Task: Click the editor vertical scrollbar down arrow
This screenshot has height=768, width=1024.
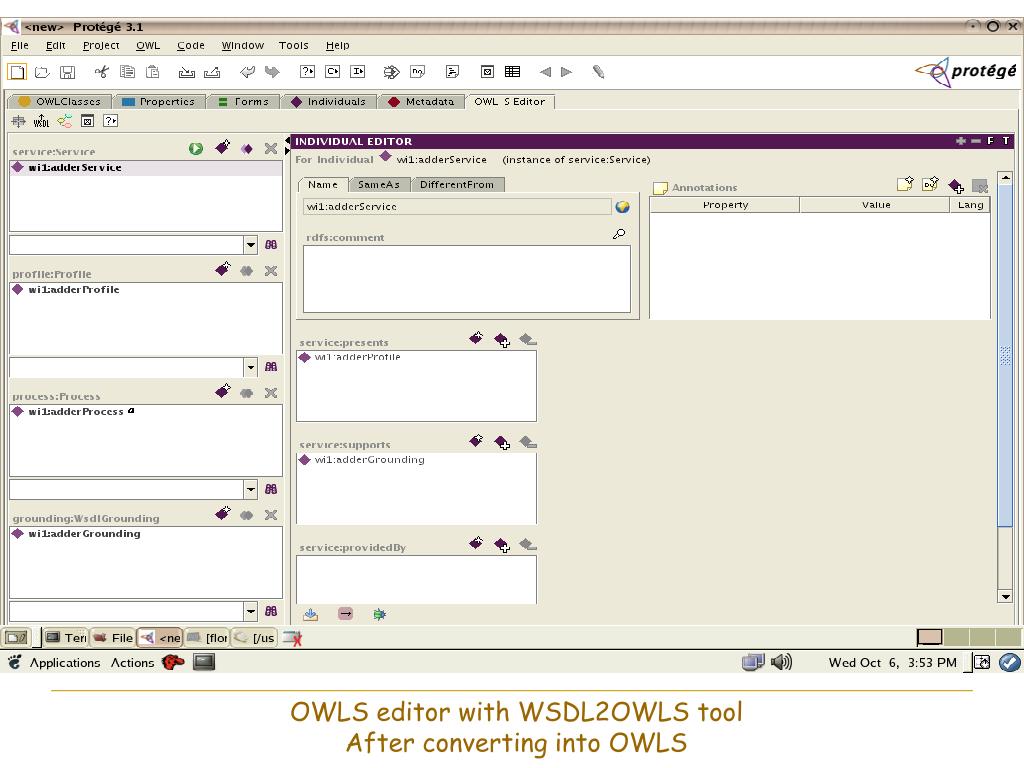Action: click(x=1005, y=596)
